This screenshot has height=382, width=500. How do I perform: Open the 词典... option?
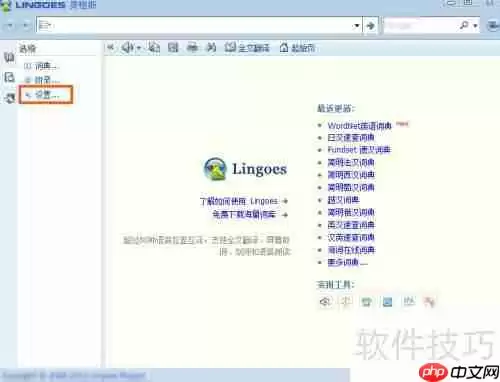[x=42, y=66]
